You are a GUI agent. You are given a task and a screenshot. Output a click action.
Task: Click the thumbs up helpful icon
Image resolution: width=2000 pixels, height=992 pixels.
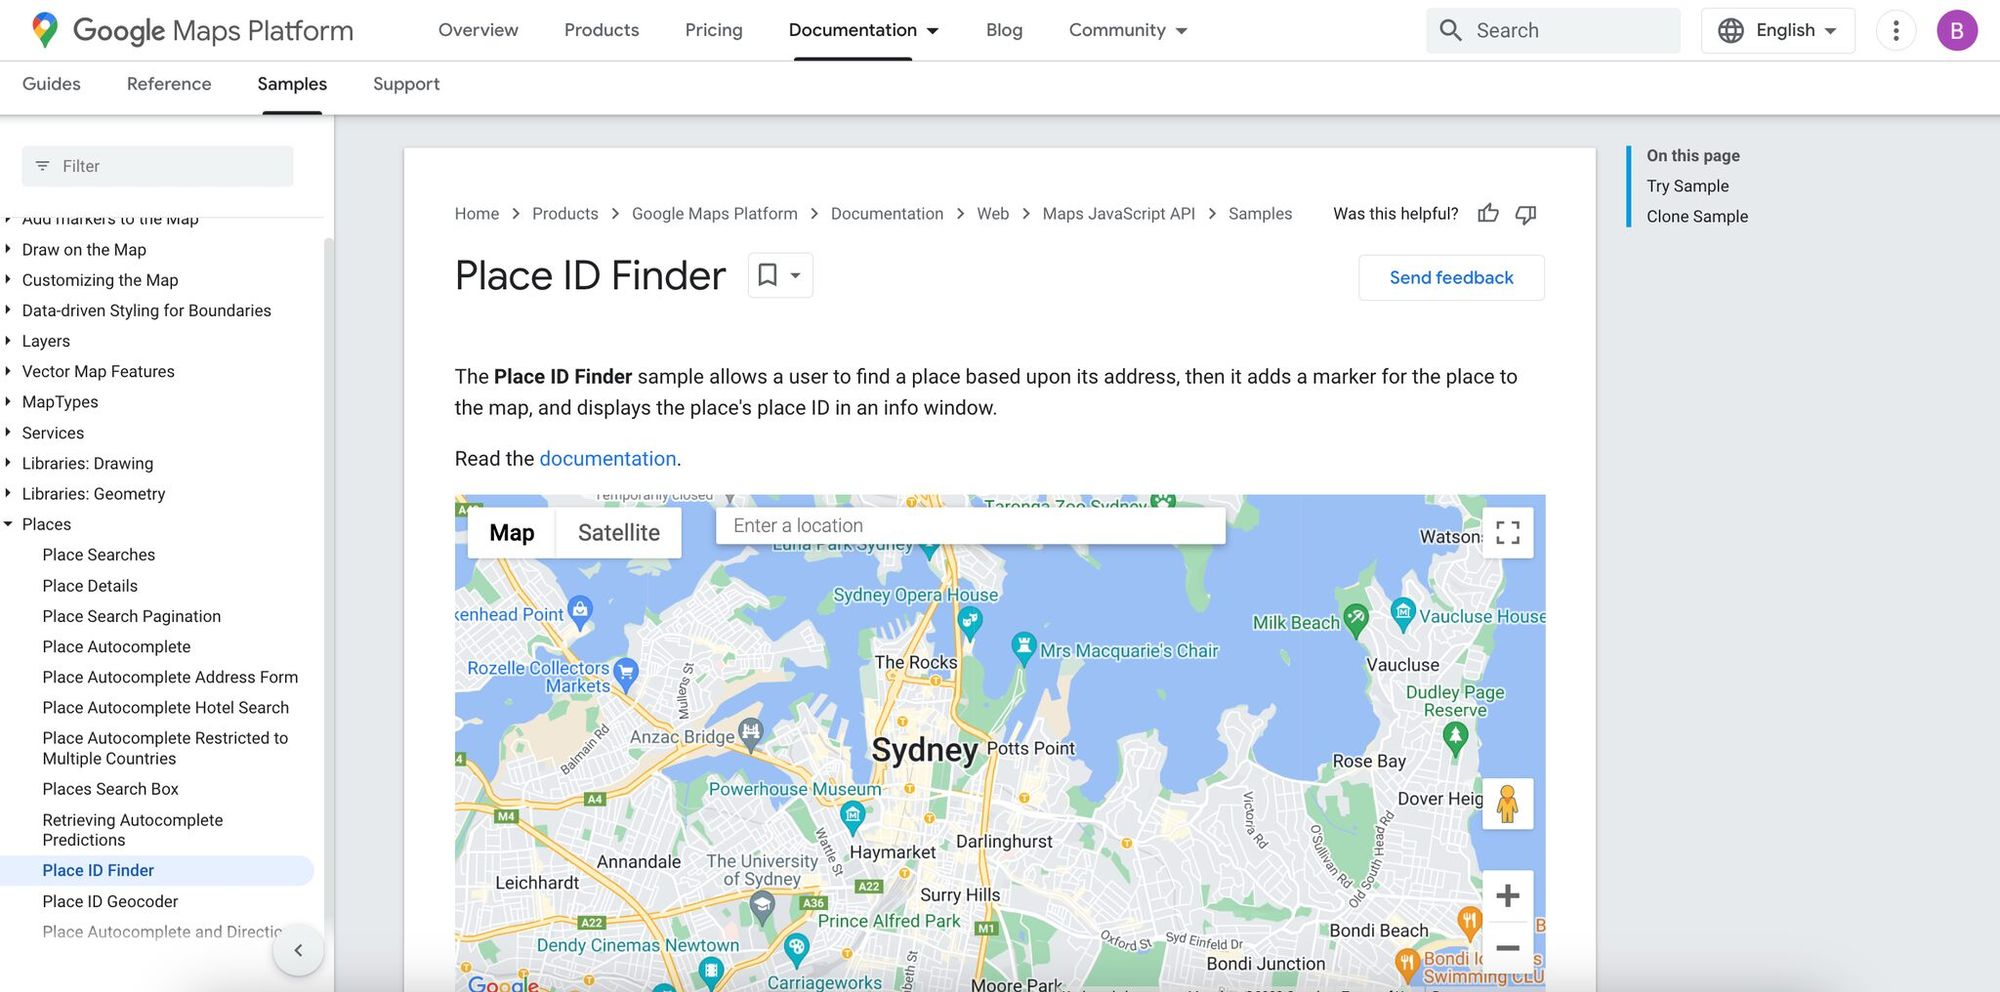[1488, 213]
